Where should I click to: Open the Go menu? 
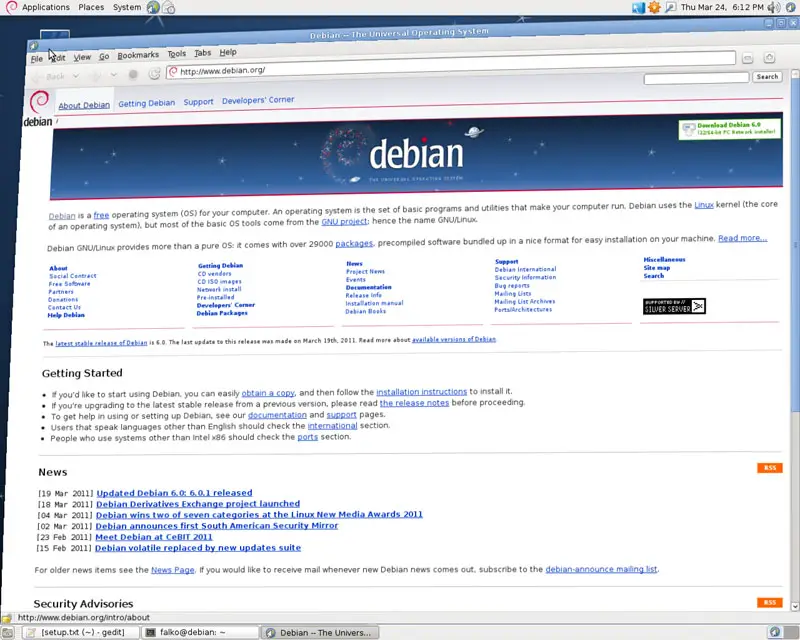(104, 57)
